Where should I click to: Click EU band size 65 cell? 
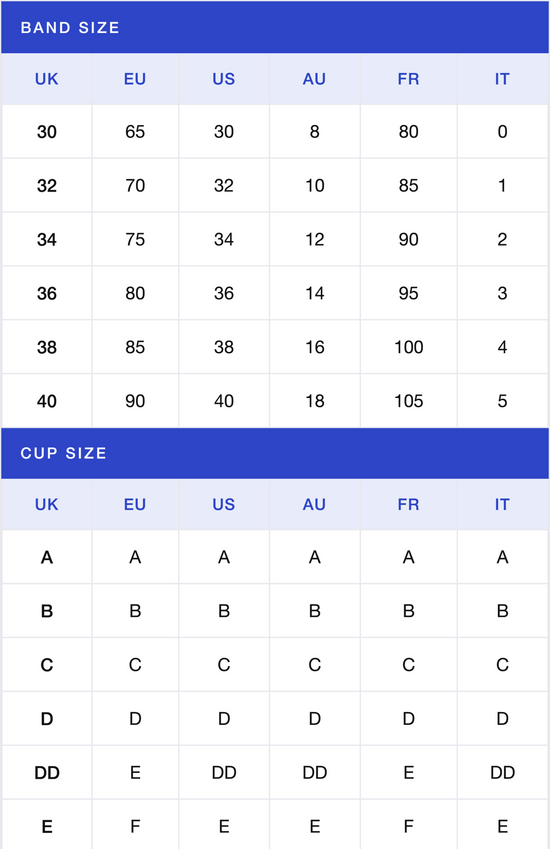[135, 132]
